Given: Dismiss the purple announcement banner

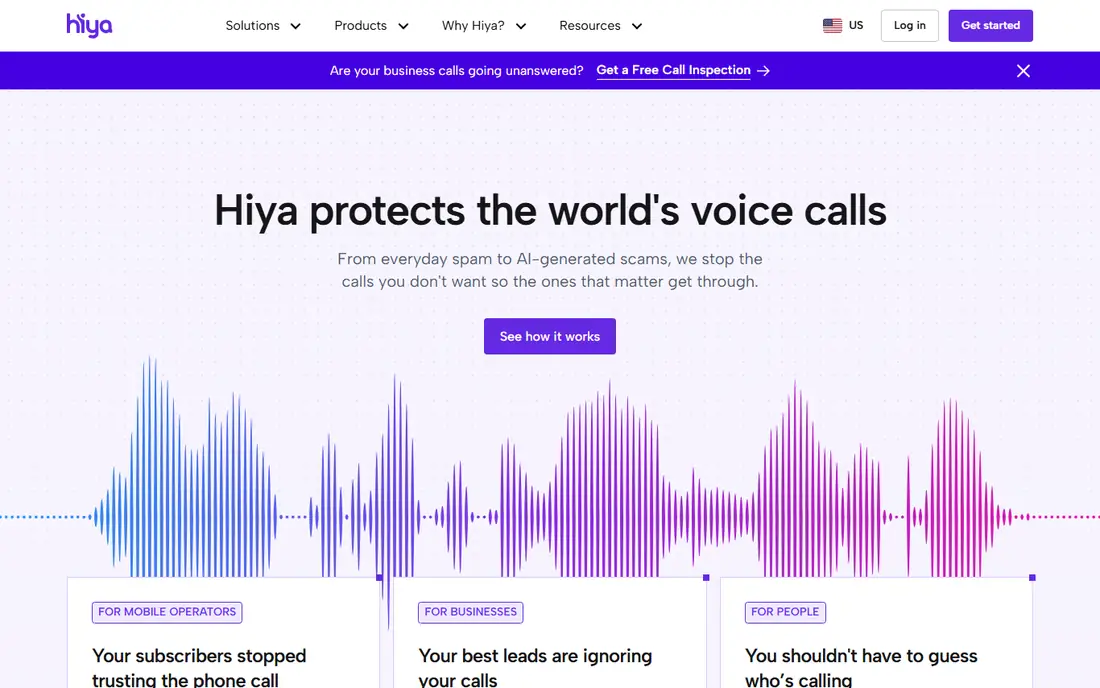Looking at the screenshot, I should coord(1023,71).
